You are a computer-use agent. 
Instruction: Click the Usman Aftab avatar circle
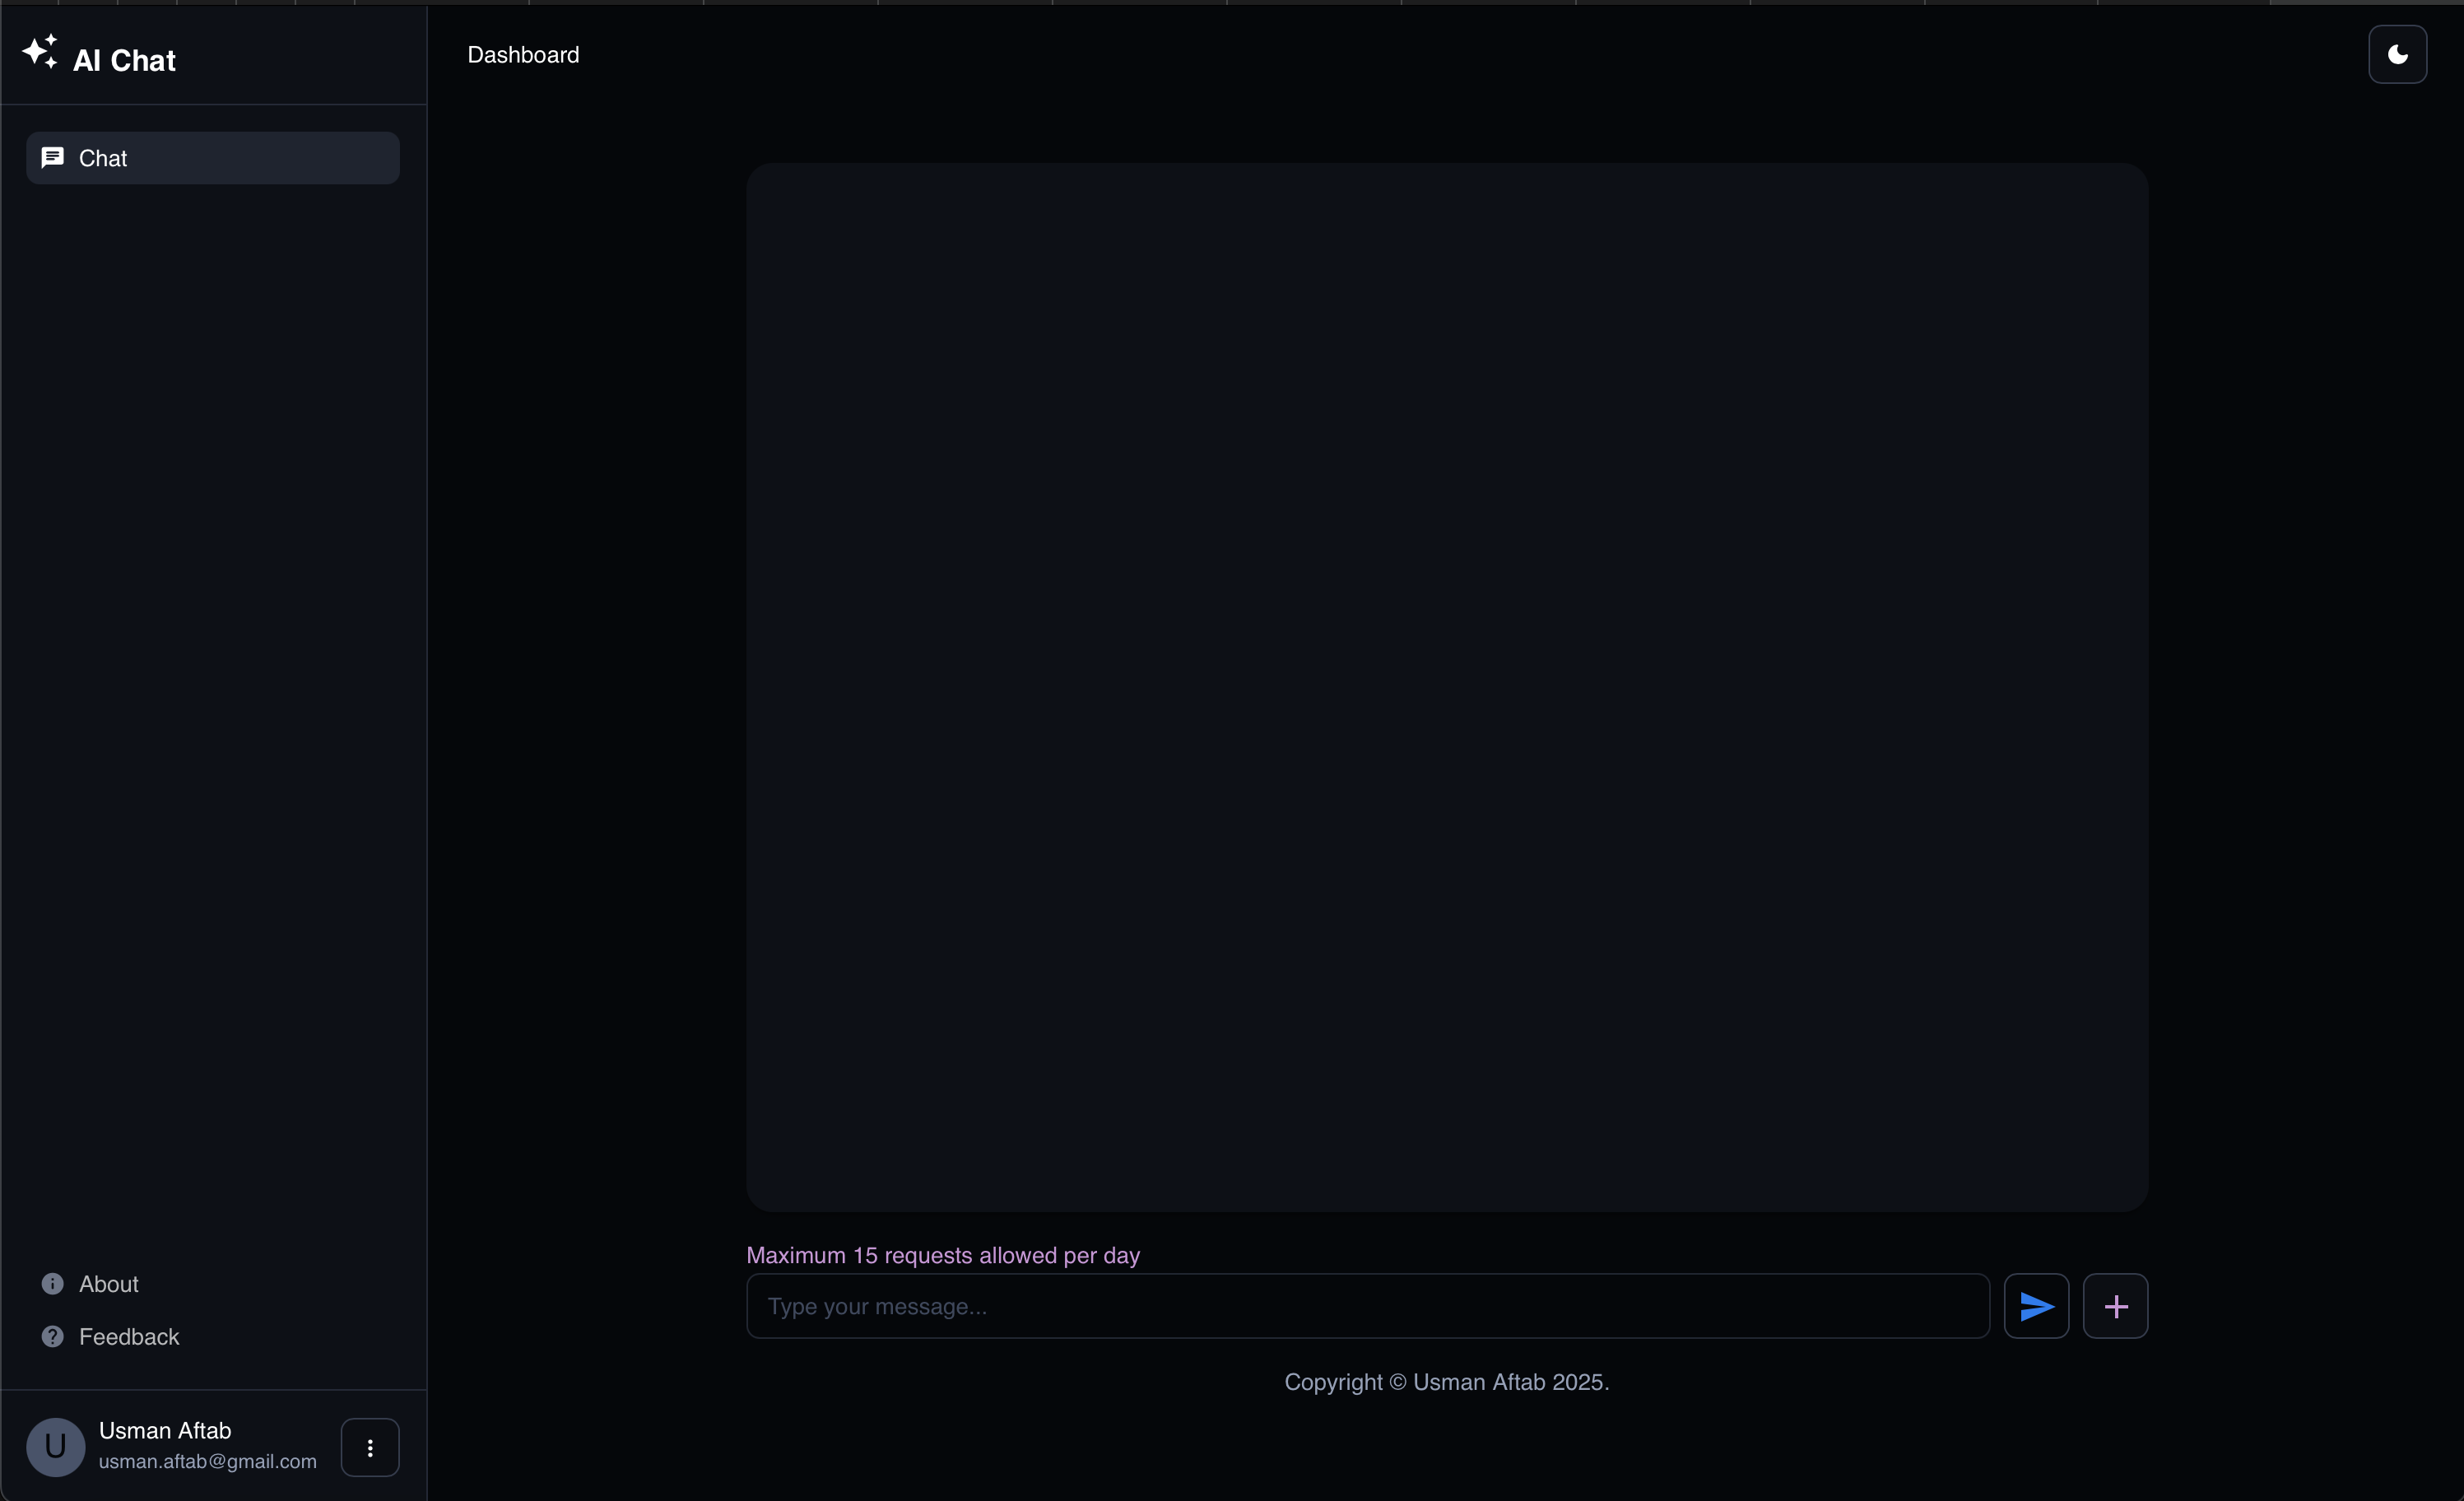click(x=55, y=1446)
